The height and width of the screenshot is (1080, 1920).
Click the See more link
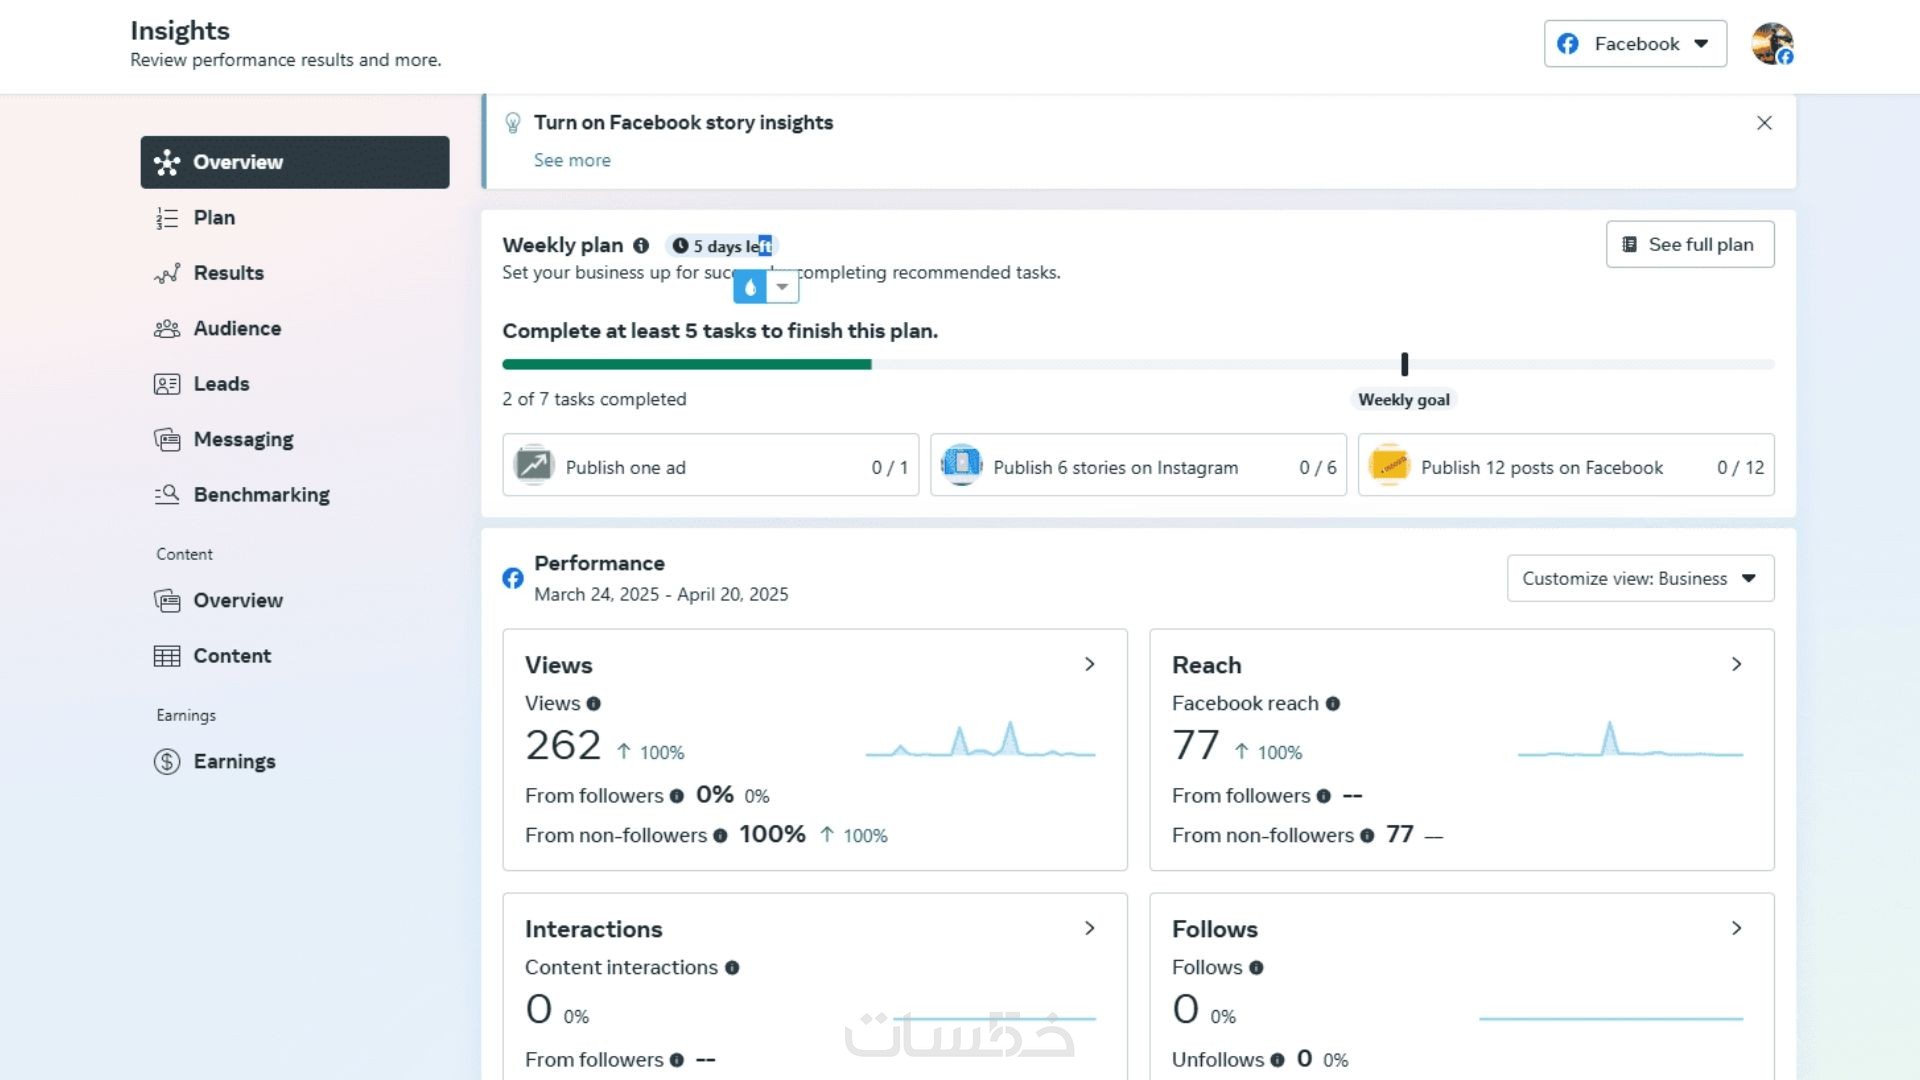pyautogui.click(x=572, y=160)
